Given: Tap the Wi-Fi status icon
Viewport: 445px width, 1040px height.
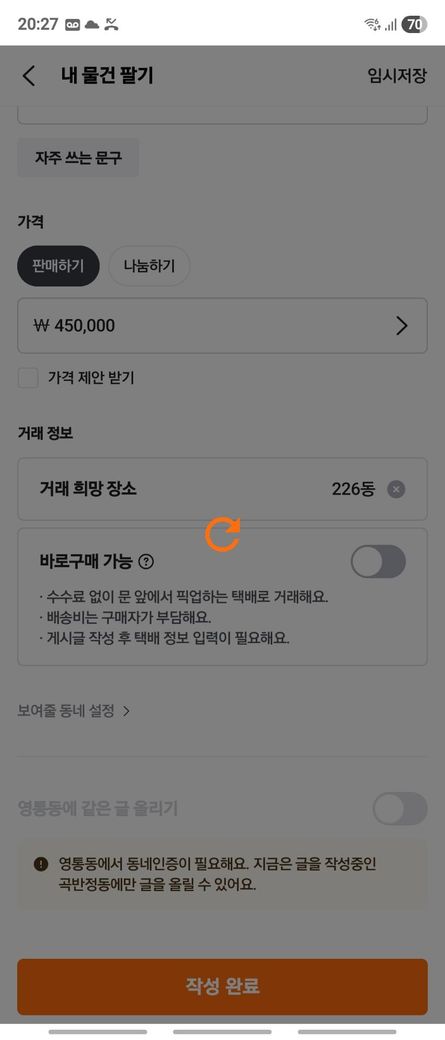Looking at the screenshot, I should point(372,25).
